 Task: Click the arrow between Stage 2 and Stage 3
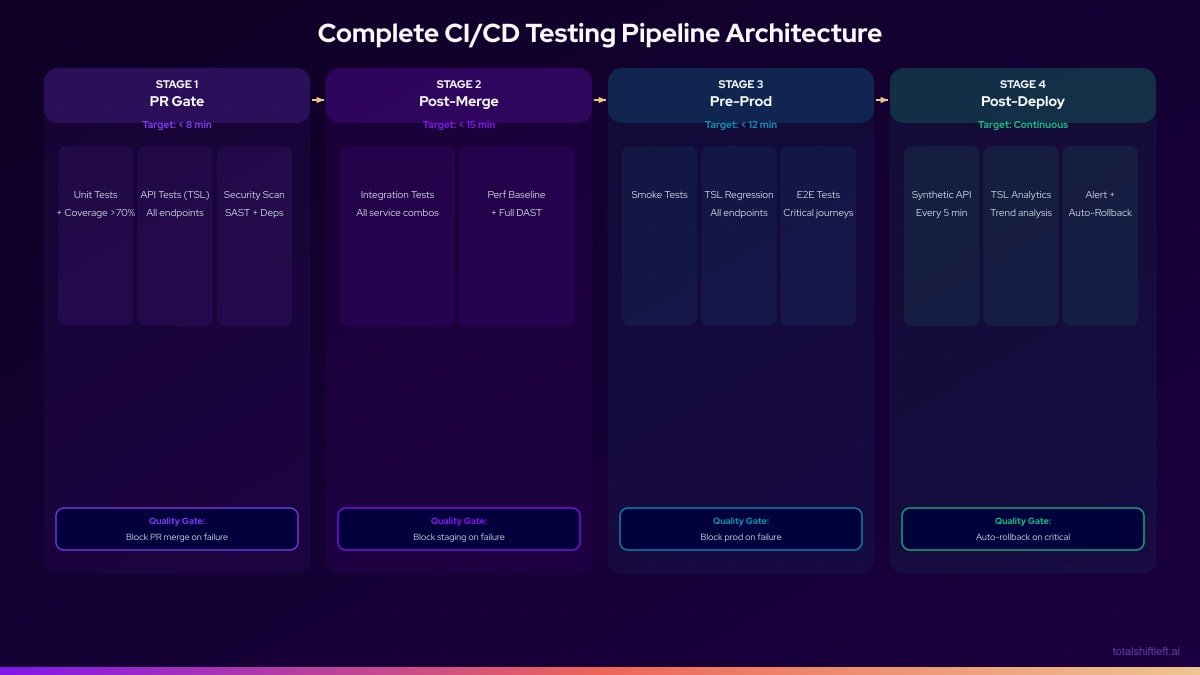coord(600,100)
